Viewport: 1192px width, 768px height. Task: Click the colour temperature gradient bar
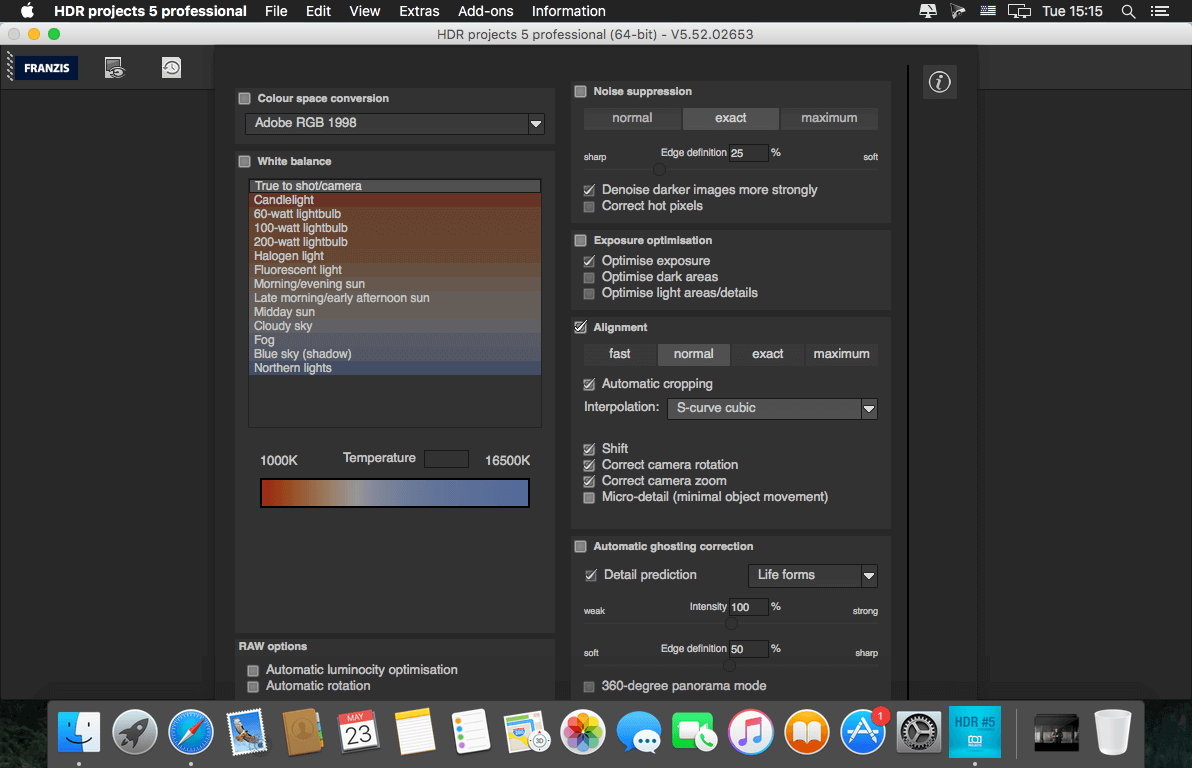395,493
